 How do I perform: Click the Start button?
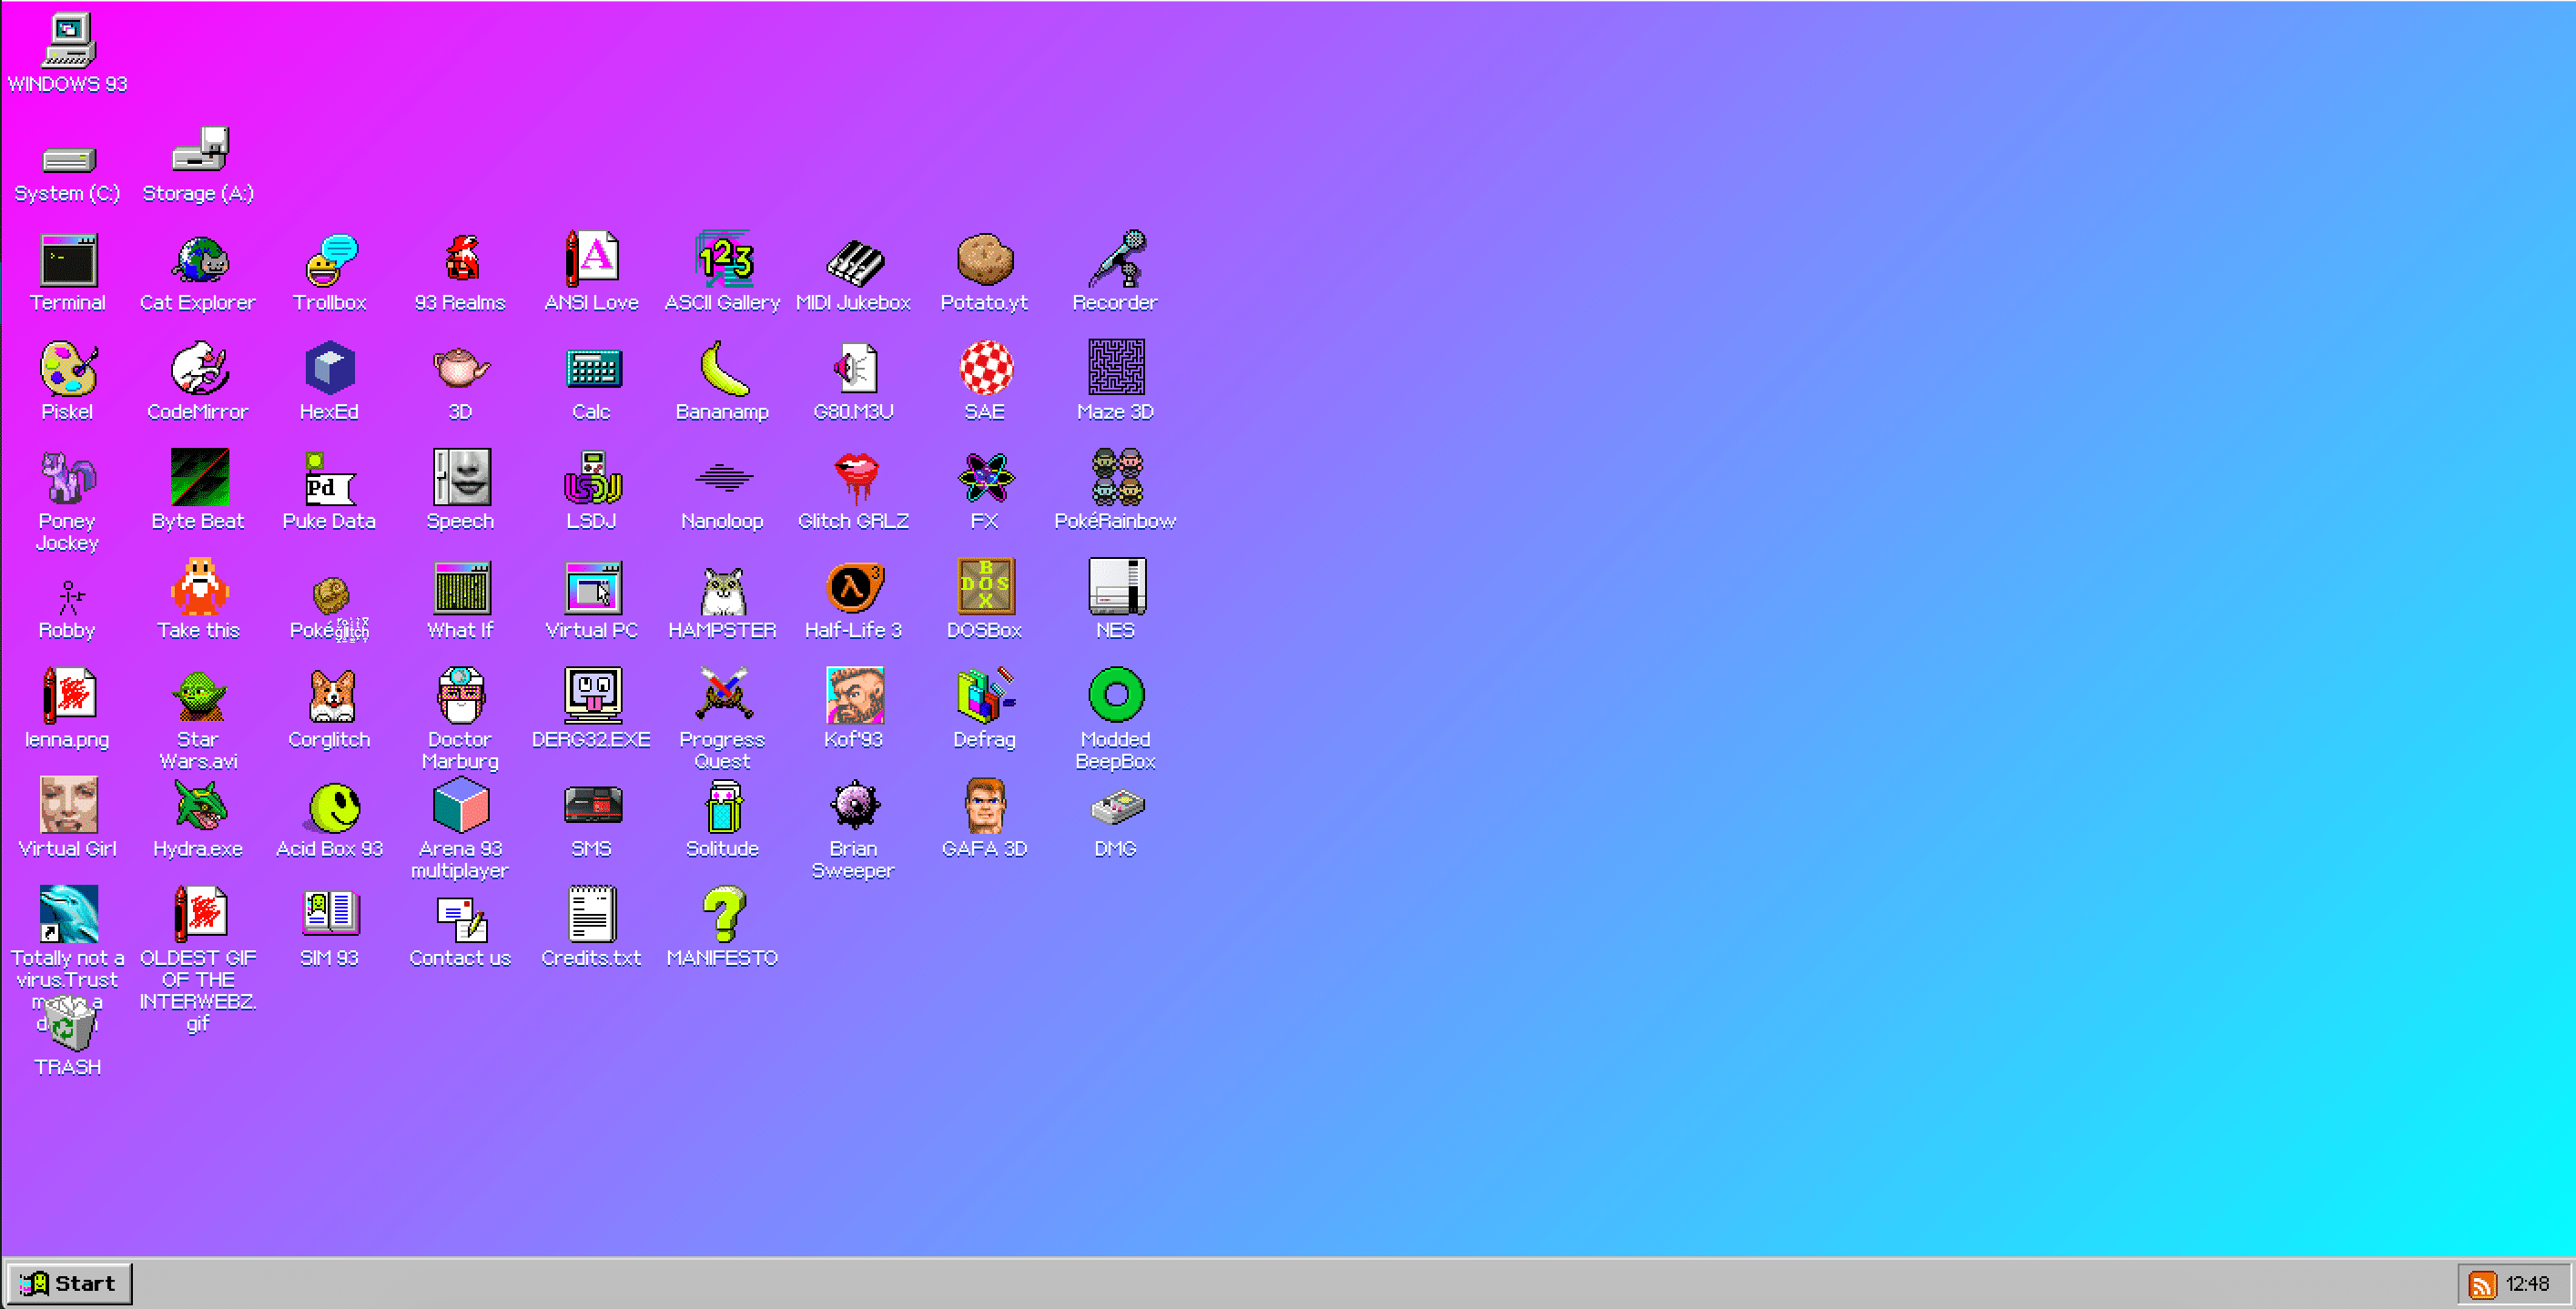click(x=68, y=1283)
